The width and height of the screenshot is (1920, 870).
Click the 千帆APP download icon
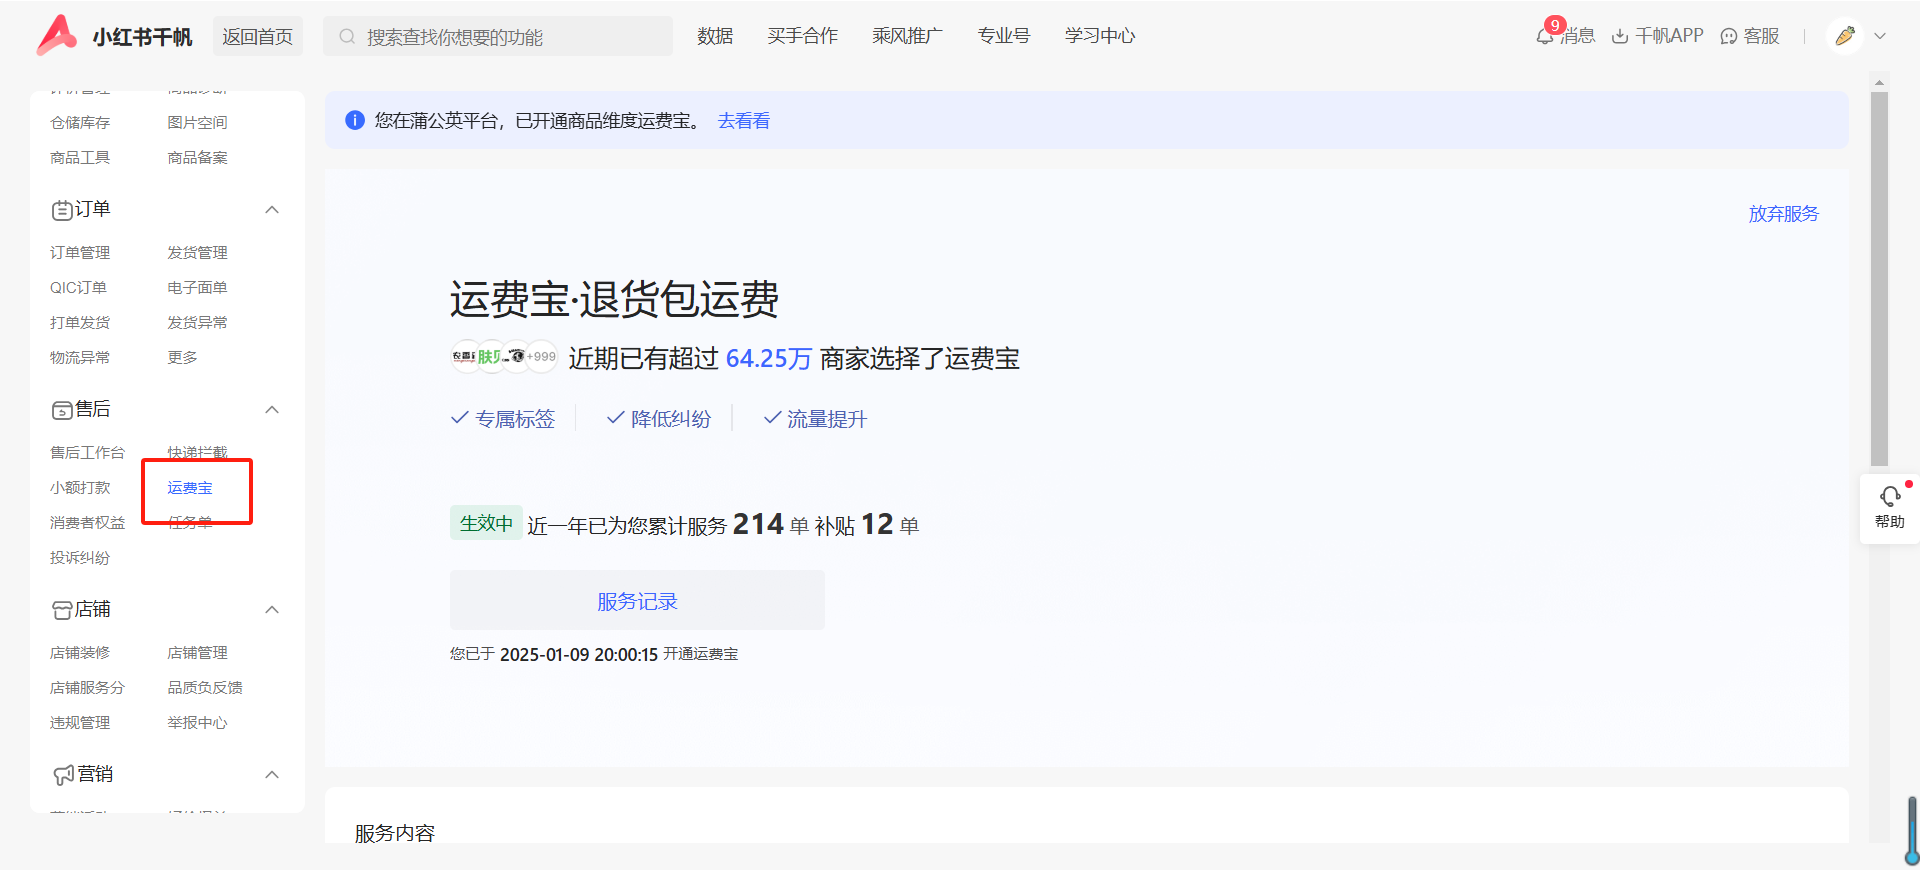click(x=1620, y=37)
